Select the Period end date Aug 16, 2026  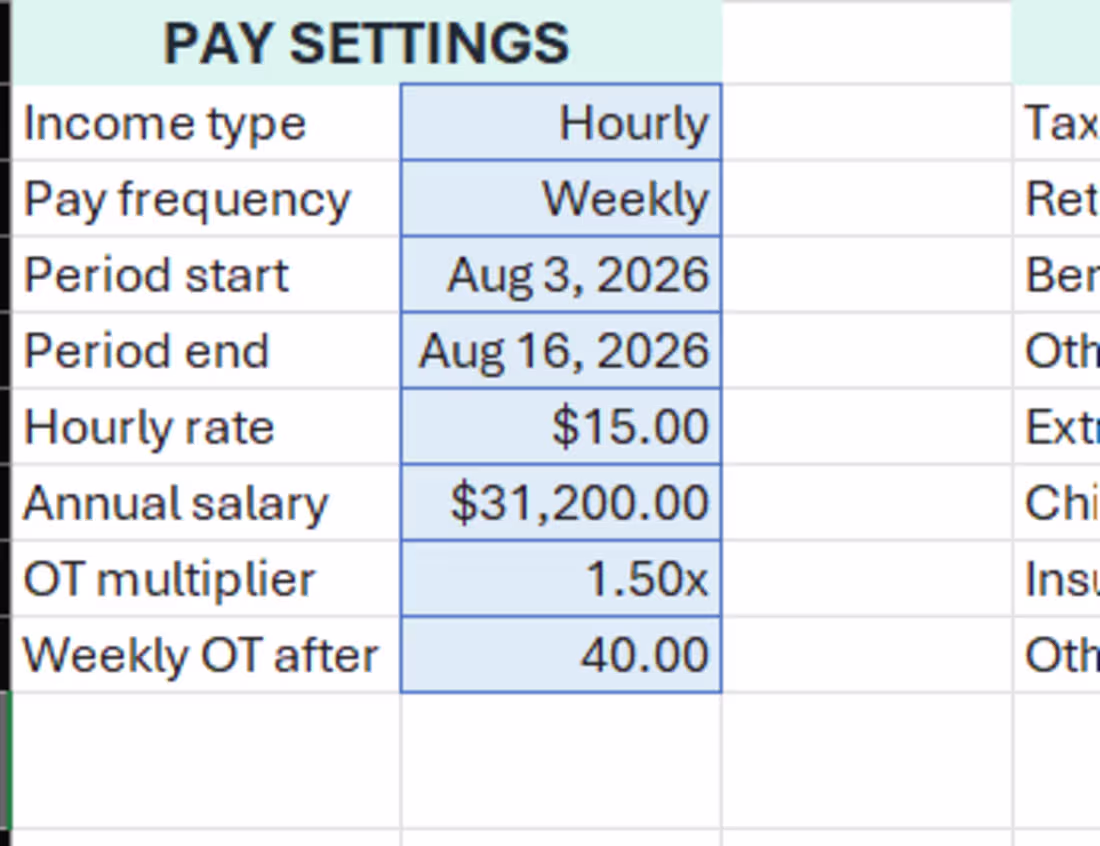561,350
